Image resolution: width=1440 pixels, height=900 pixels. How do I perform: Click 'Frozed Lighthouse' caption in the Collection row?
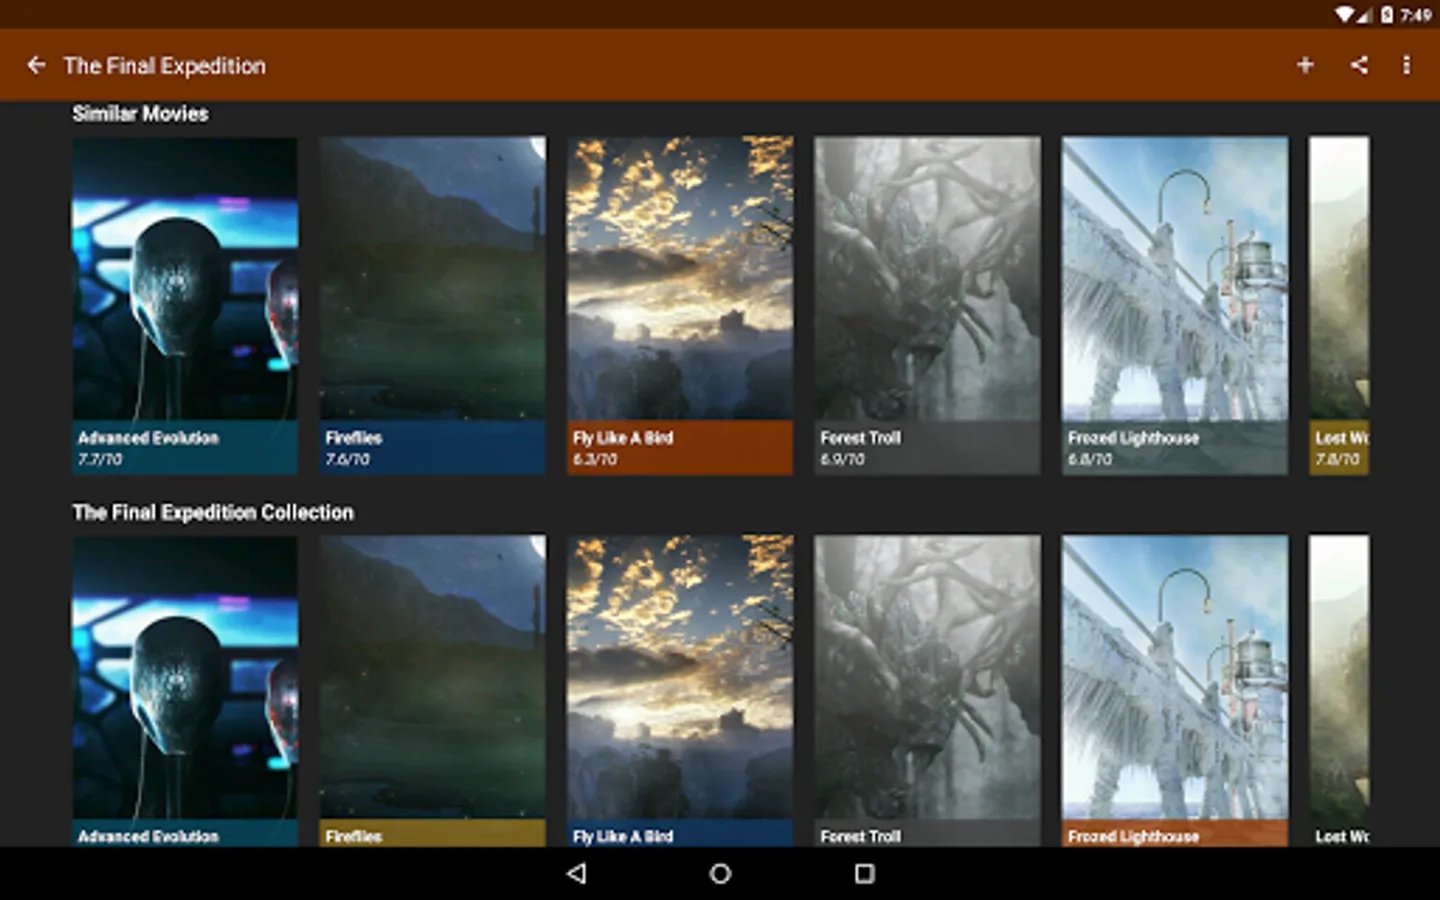1133,836
